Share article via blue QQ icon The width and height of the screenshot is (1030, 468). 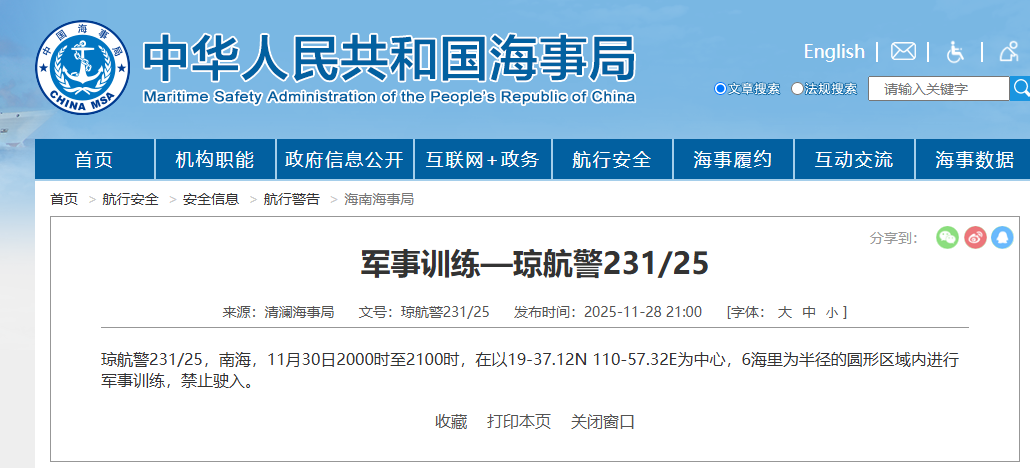[1002, 237]
